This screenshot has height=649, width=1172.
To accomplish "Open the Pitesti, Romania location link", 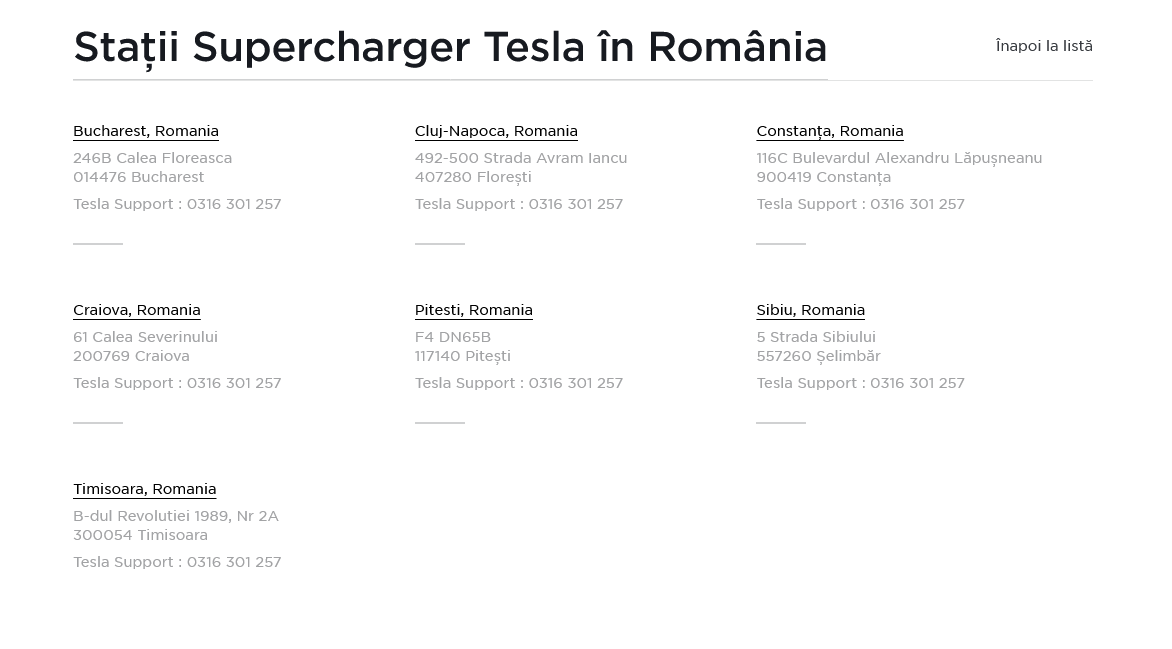I will tap(474, 310).
